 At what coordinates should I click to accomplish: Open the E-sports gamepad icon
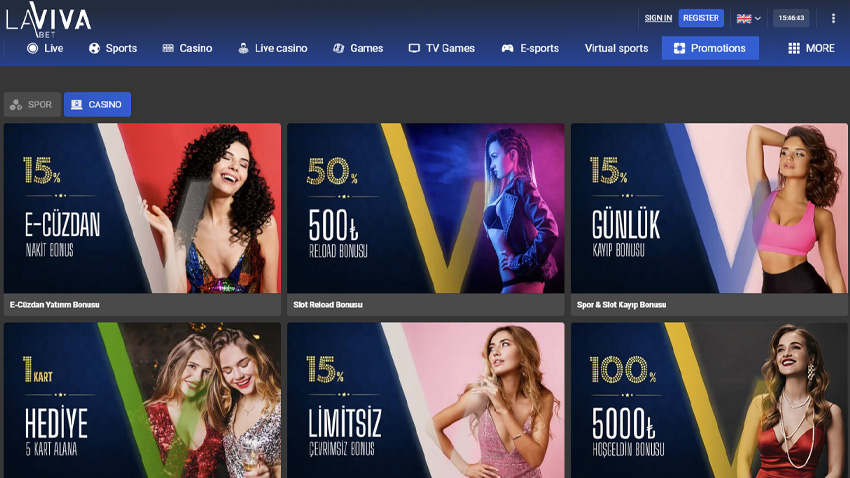click(507, 48)
